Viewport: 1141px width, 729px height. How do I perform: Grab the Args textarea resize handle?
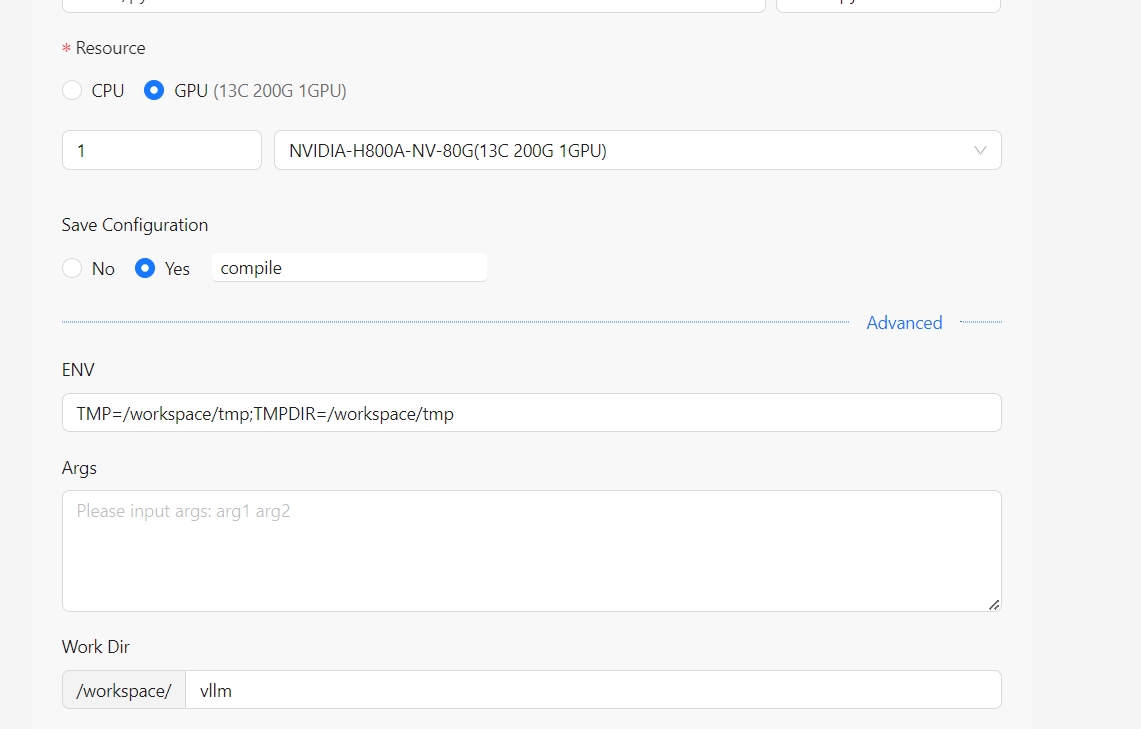[994, 604]
